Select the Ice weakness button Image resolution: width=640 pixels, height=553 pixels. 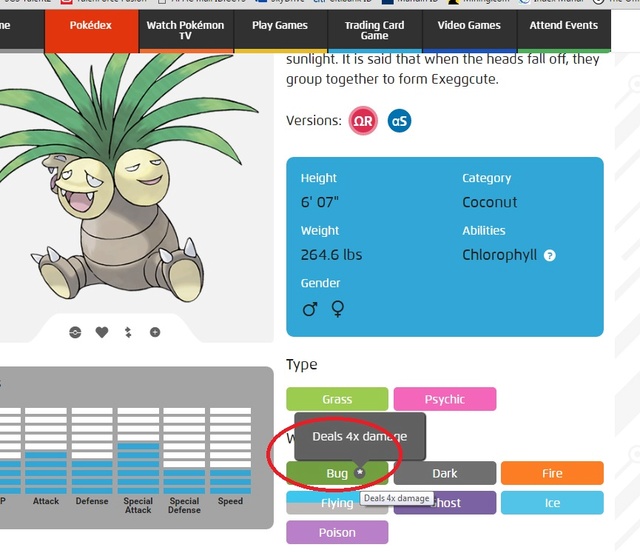(x=552, y=503)
